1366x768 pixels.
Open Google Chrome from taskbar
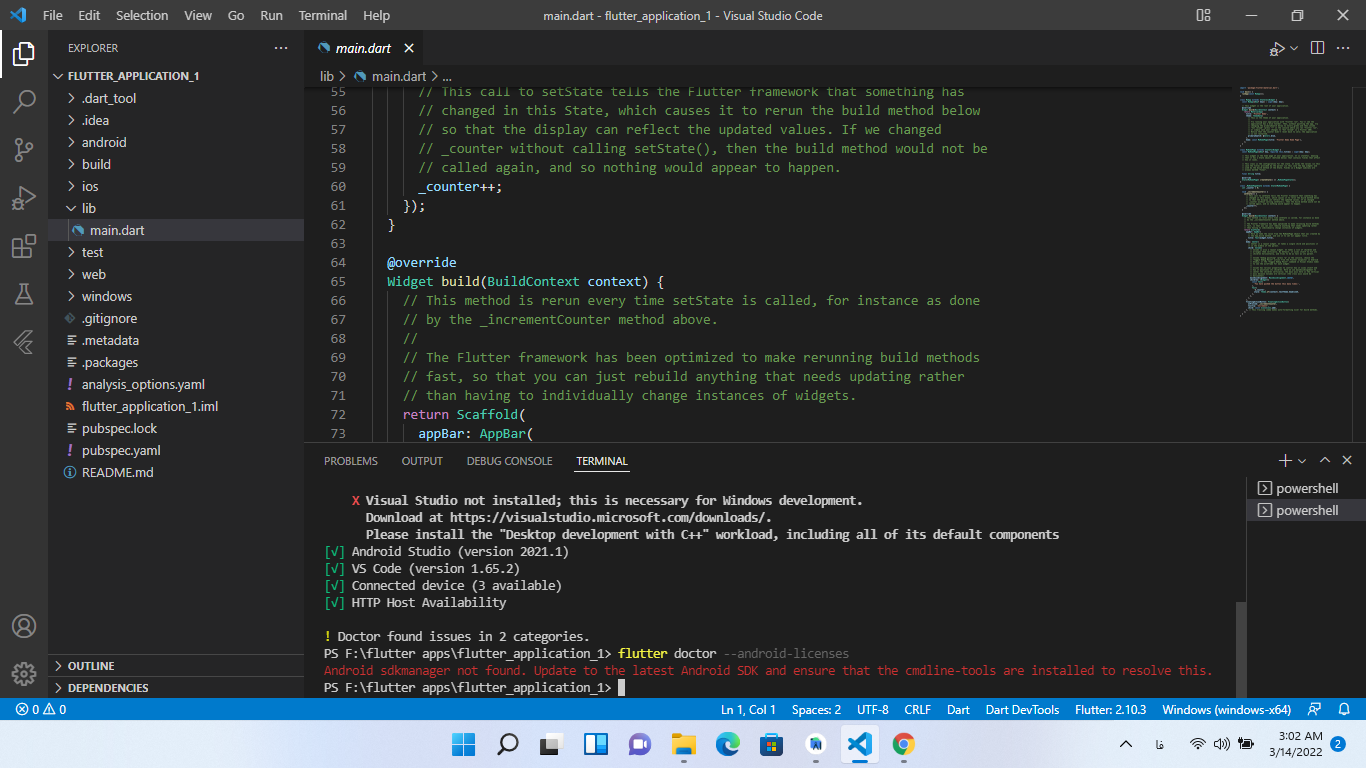[x=903, y=744]
